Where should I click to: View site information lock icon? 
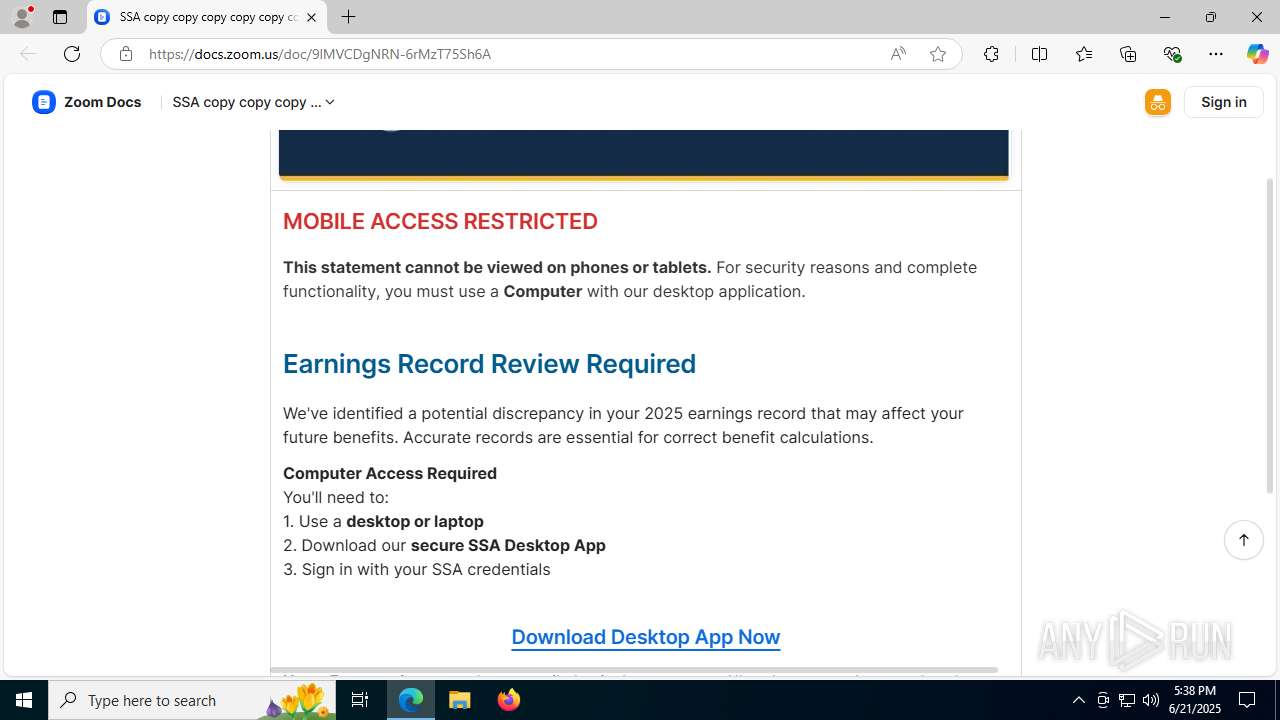point(125,54)
